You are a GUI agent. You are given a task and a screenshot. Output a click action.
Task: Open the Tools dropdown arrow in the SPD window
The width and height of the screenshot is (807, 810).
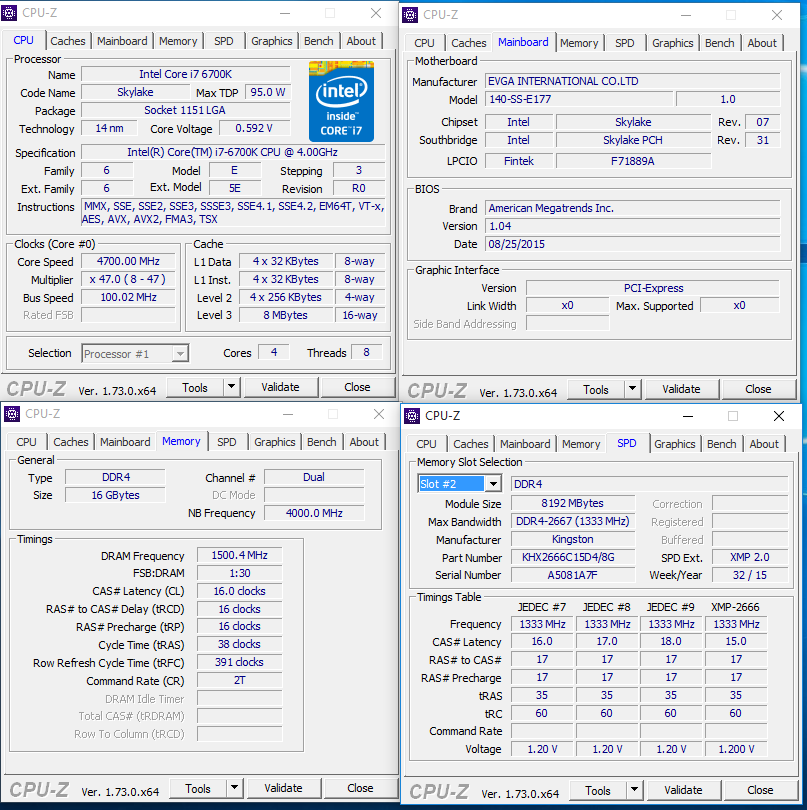[634, 790]
